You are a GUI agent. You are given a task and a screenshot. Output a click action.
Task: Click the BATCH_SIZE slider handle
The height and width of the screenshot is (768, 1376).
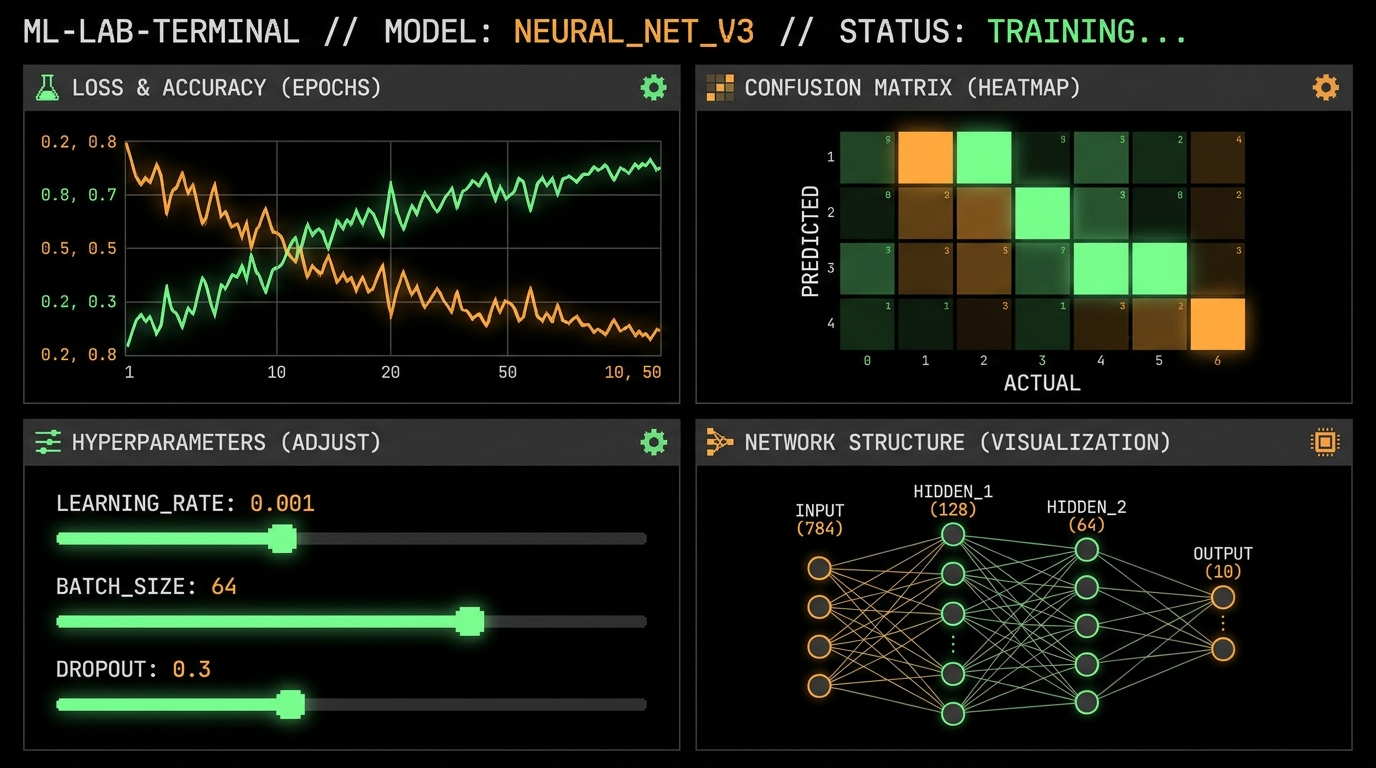470,621
